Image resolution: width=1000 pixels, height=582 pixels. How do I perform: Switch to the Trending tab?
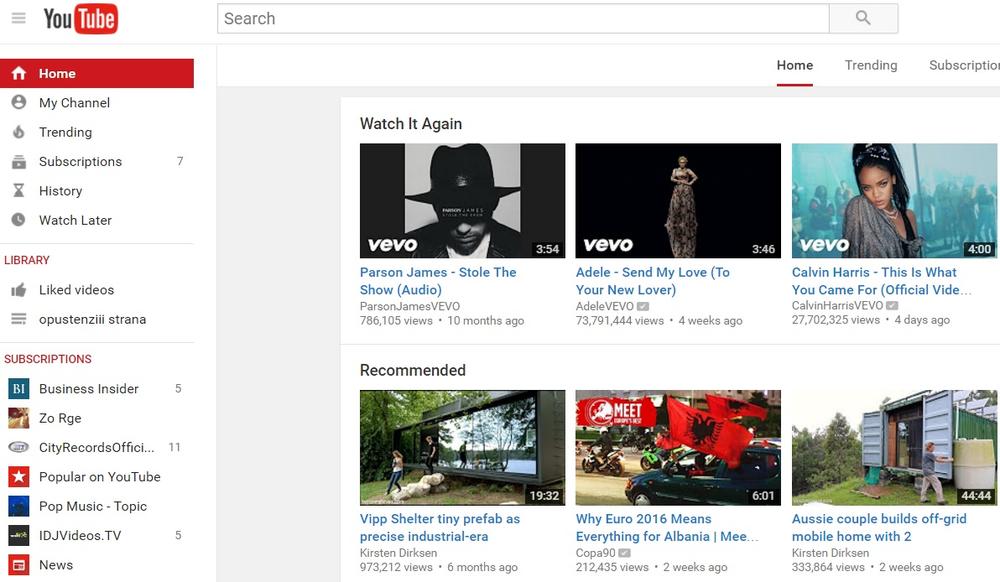point(870,65)
